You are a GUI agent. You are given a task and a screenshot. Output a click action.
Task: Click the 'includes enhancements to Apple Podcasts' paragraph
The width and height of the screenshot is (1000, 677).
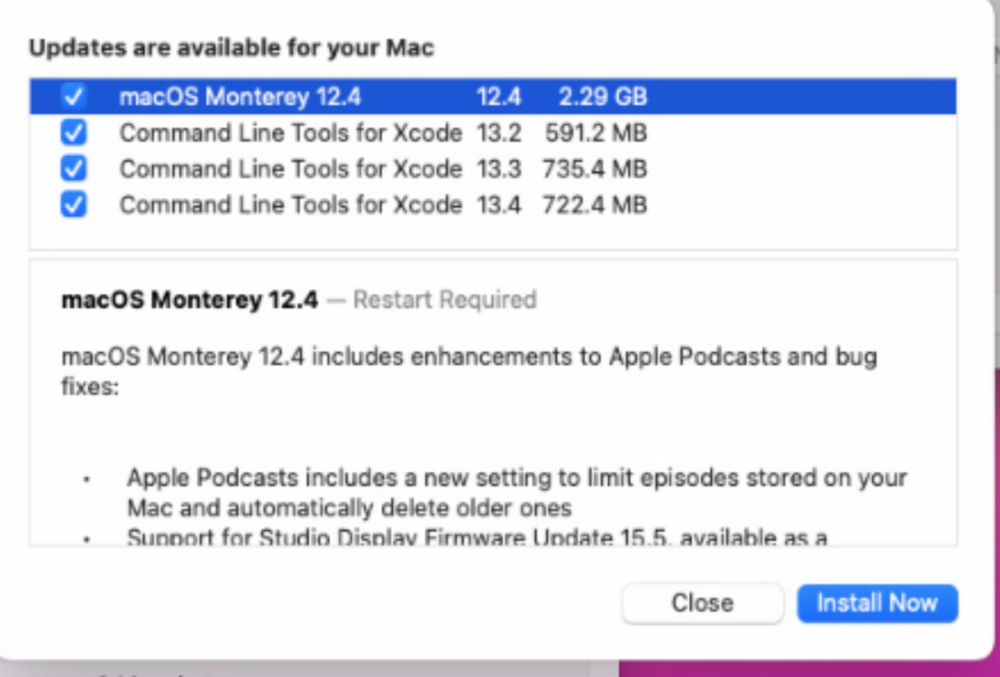[469, 371]
